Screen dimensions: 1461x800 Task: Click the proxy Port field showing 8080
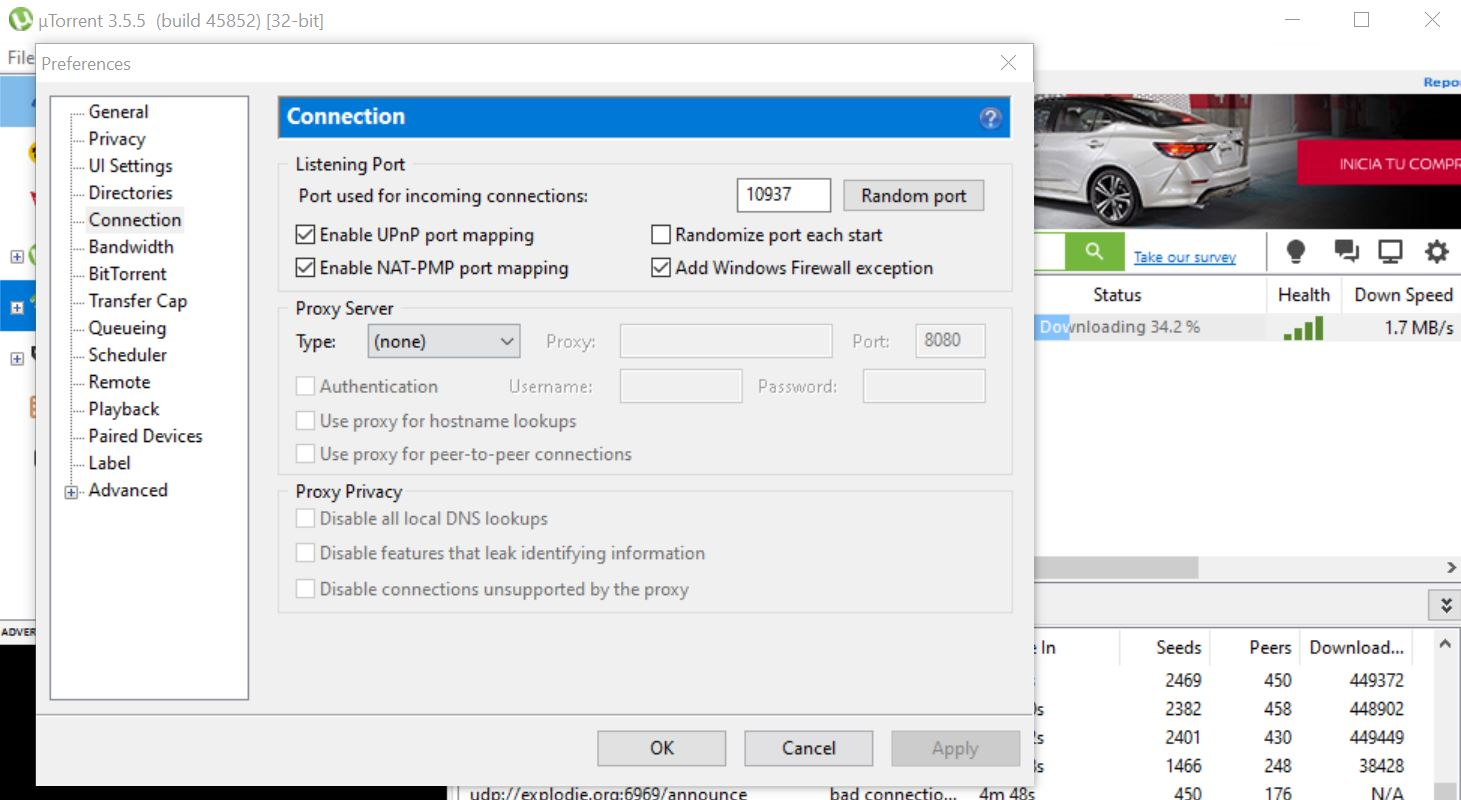pyautogui.click(x=950, y=341)
